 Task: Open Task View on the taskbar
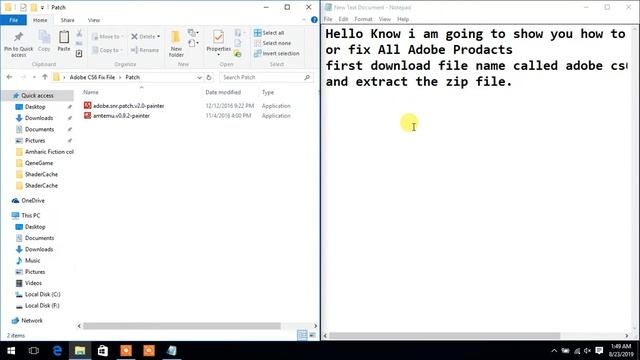pos(34,351)
